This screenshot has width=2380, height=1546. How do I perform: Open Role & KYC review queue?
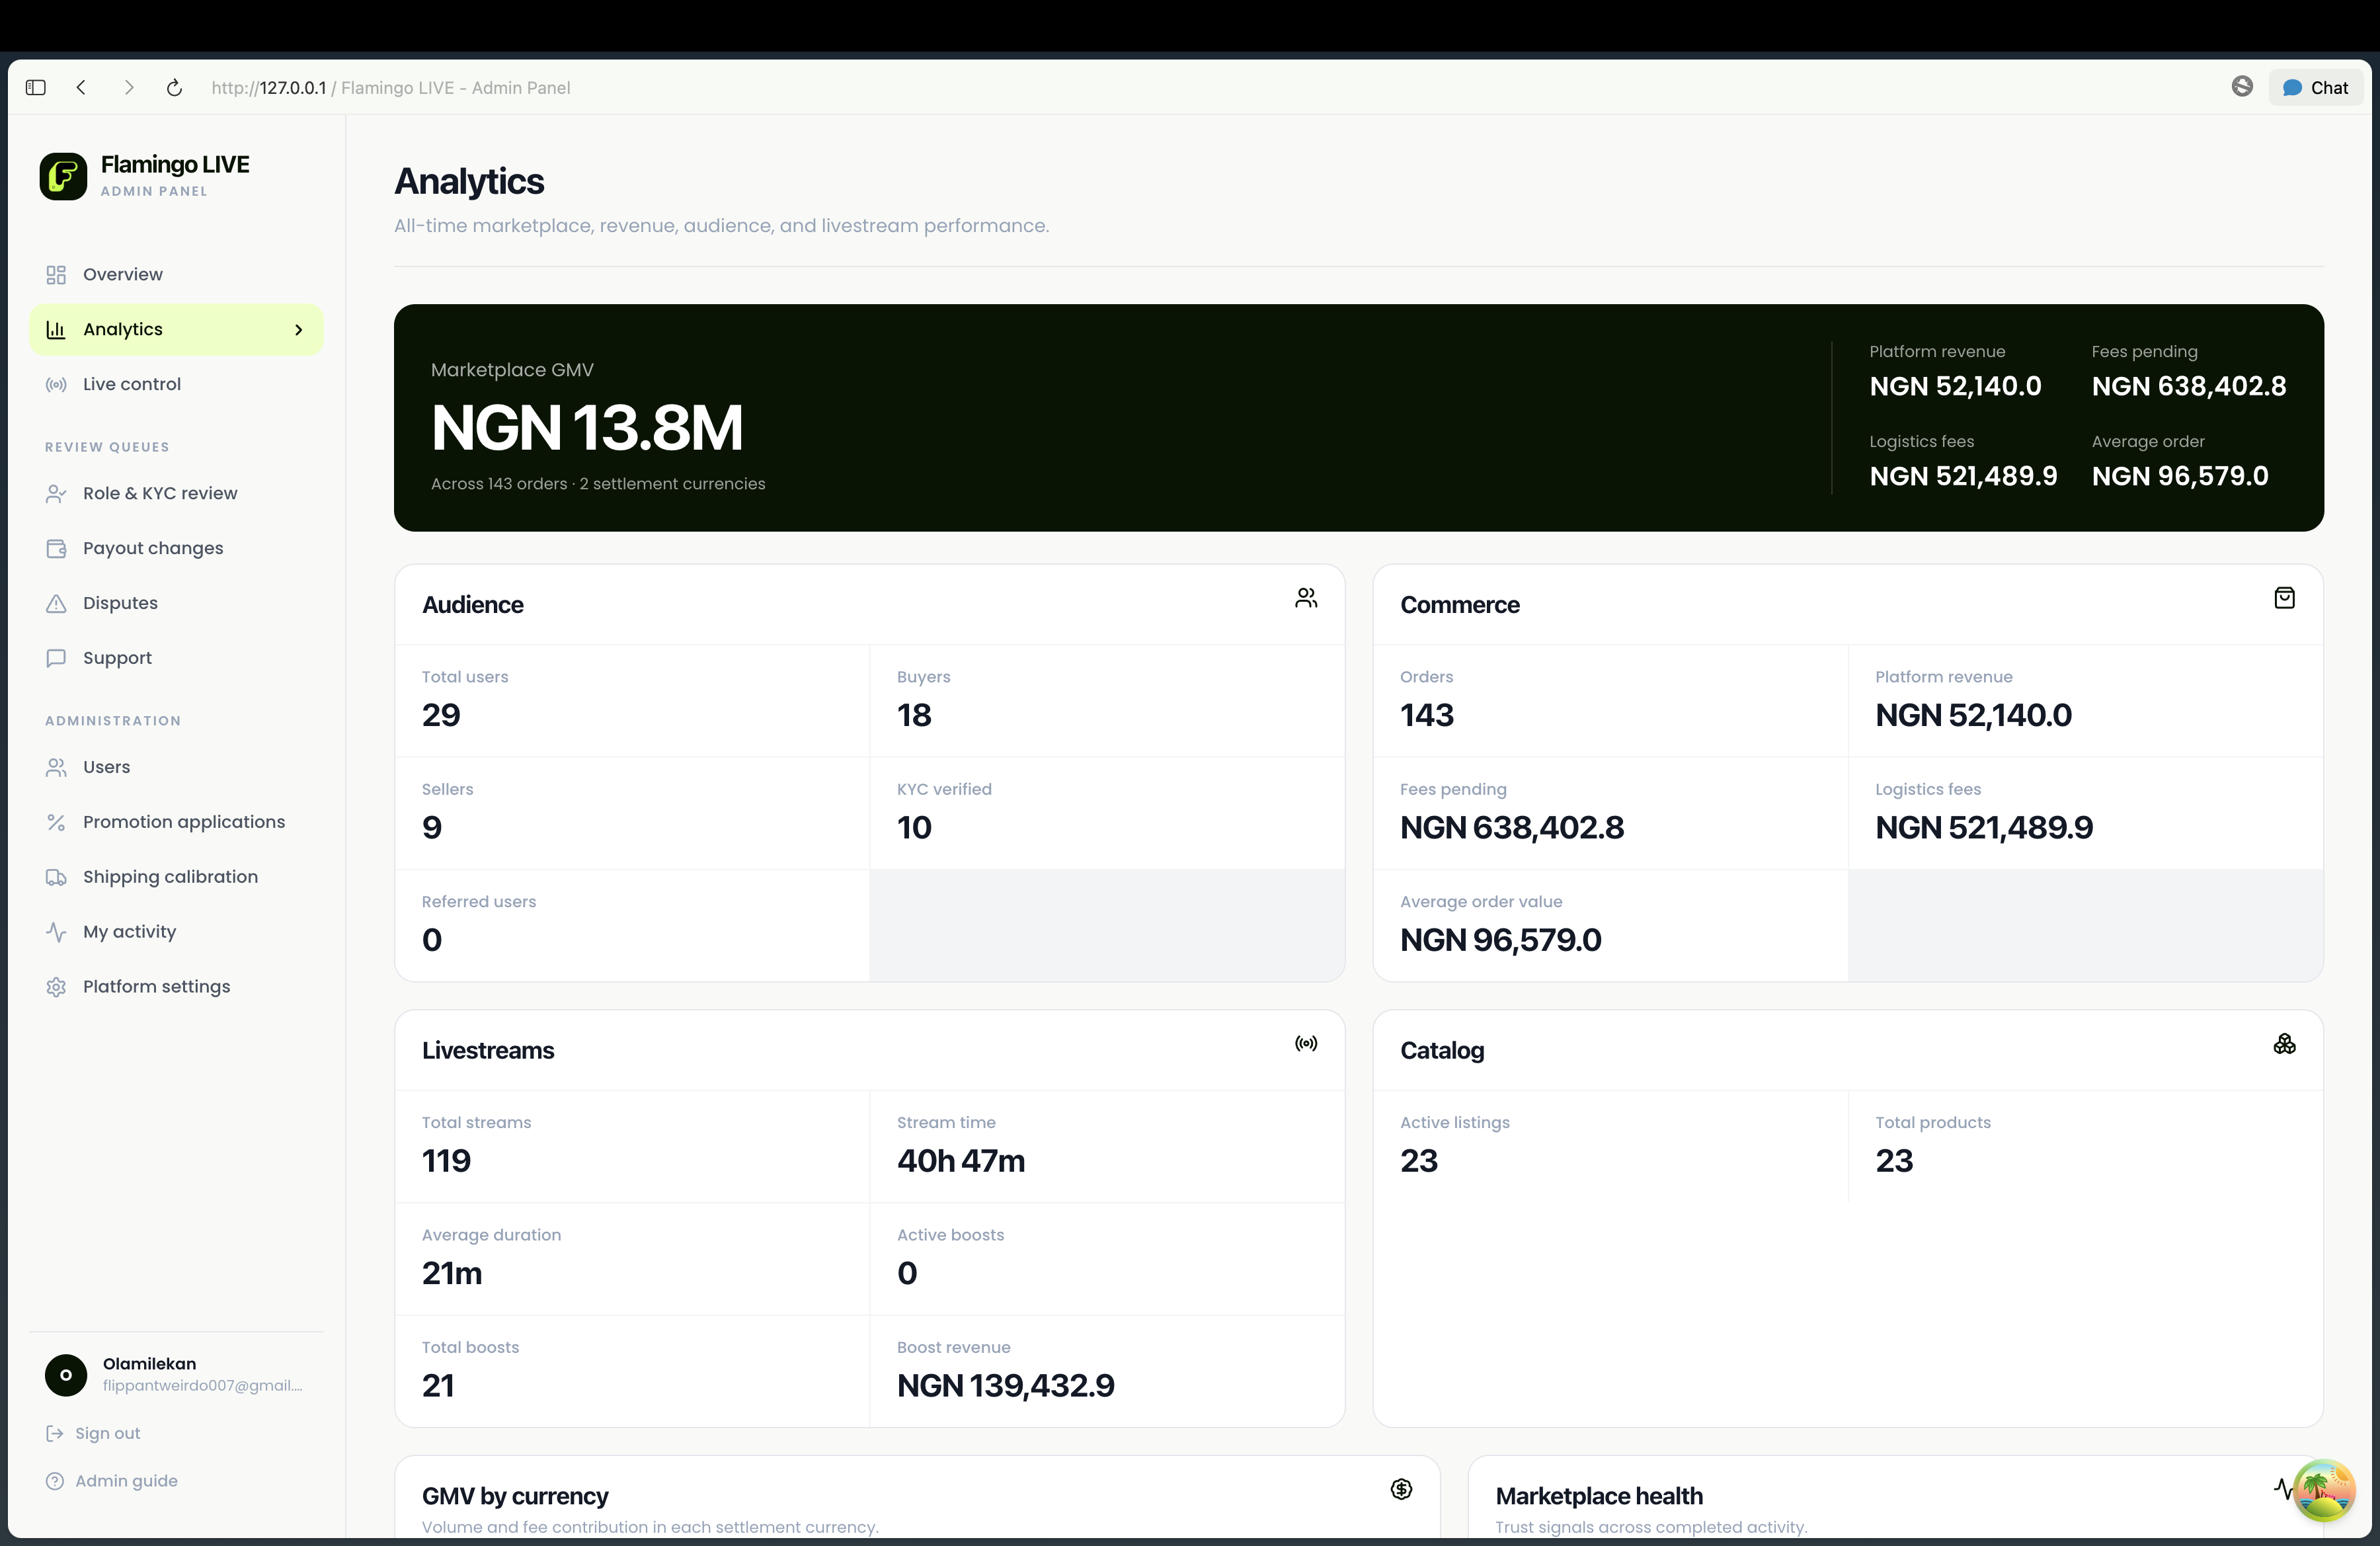click(176, 494)
